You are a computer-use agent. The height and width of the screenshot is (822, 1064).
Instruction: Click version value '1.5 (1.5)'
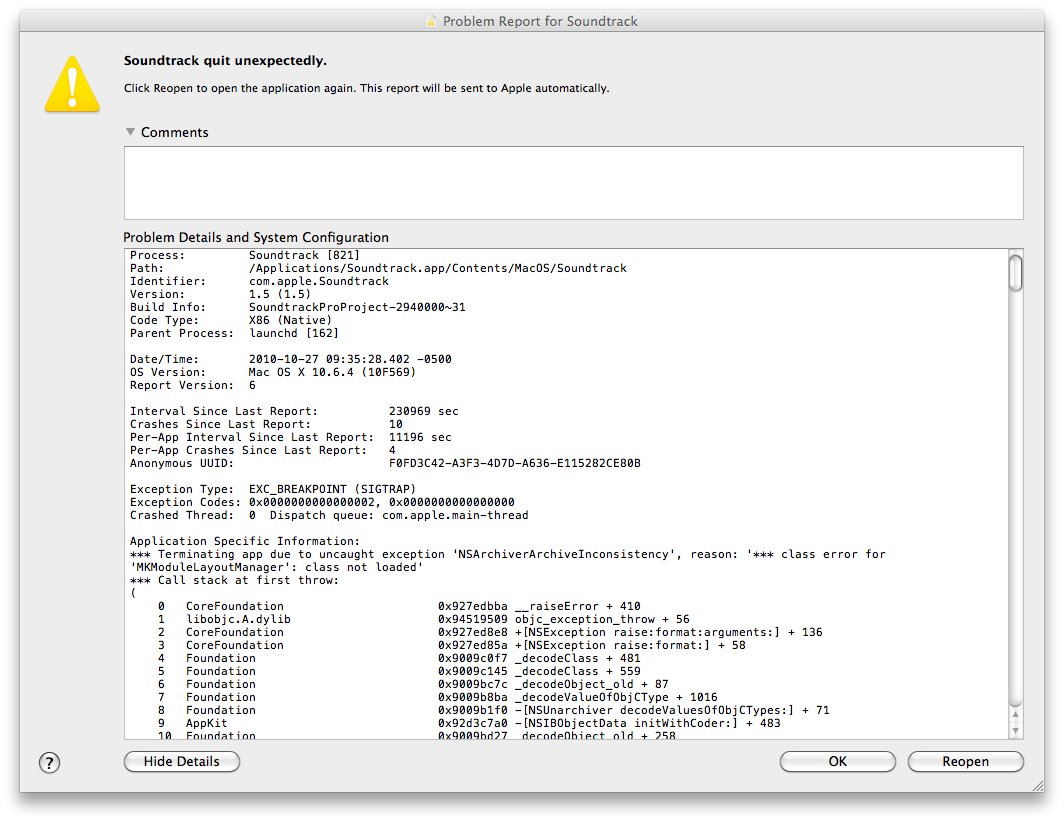pyautogui.click(x=280, y=294)
